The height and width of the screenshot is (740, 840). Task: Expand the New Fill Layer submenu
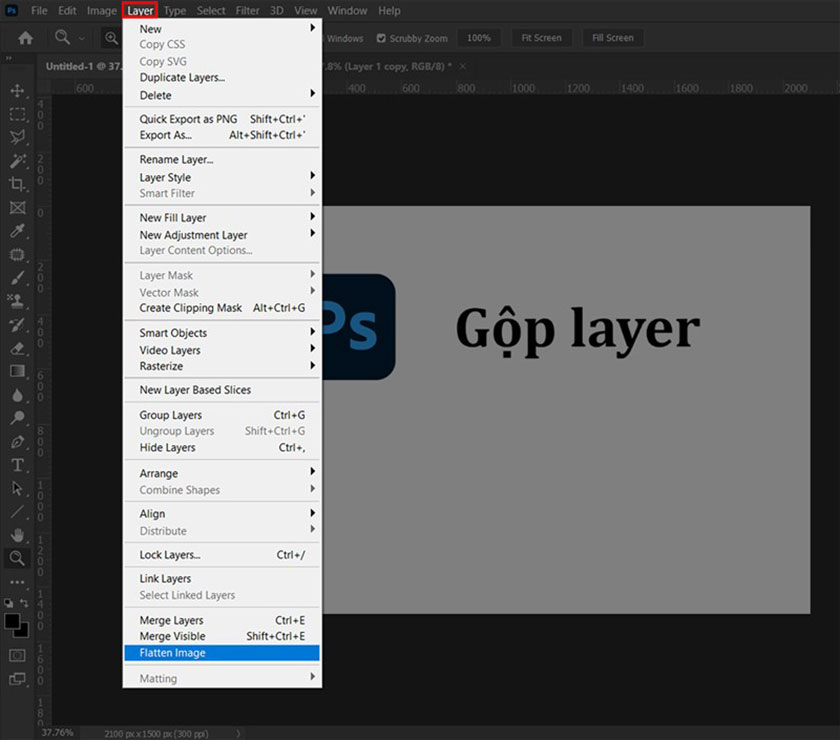222,218
